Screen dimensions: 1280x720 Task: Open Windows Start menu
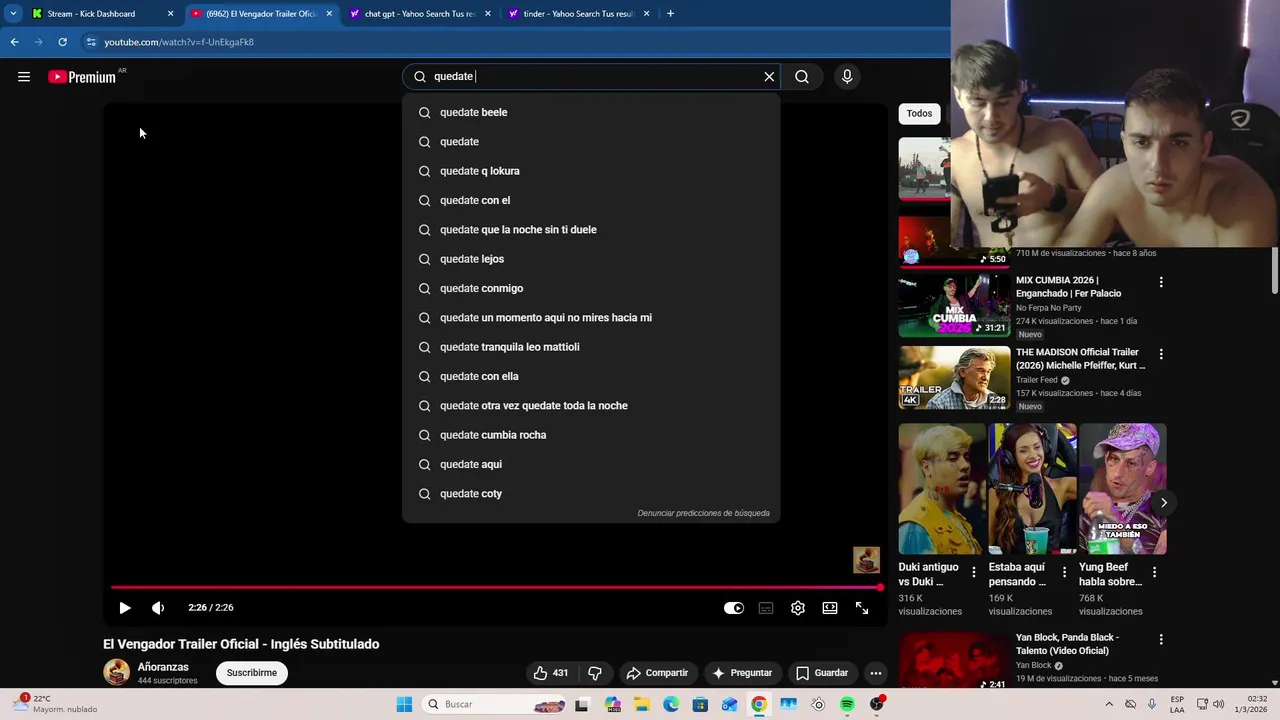pos(404,704)
